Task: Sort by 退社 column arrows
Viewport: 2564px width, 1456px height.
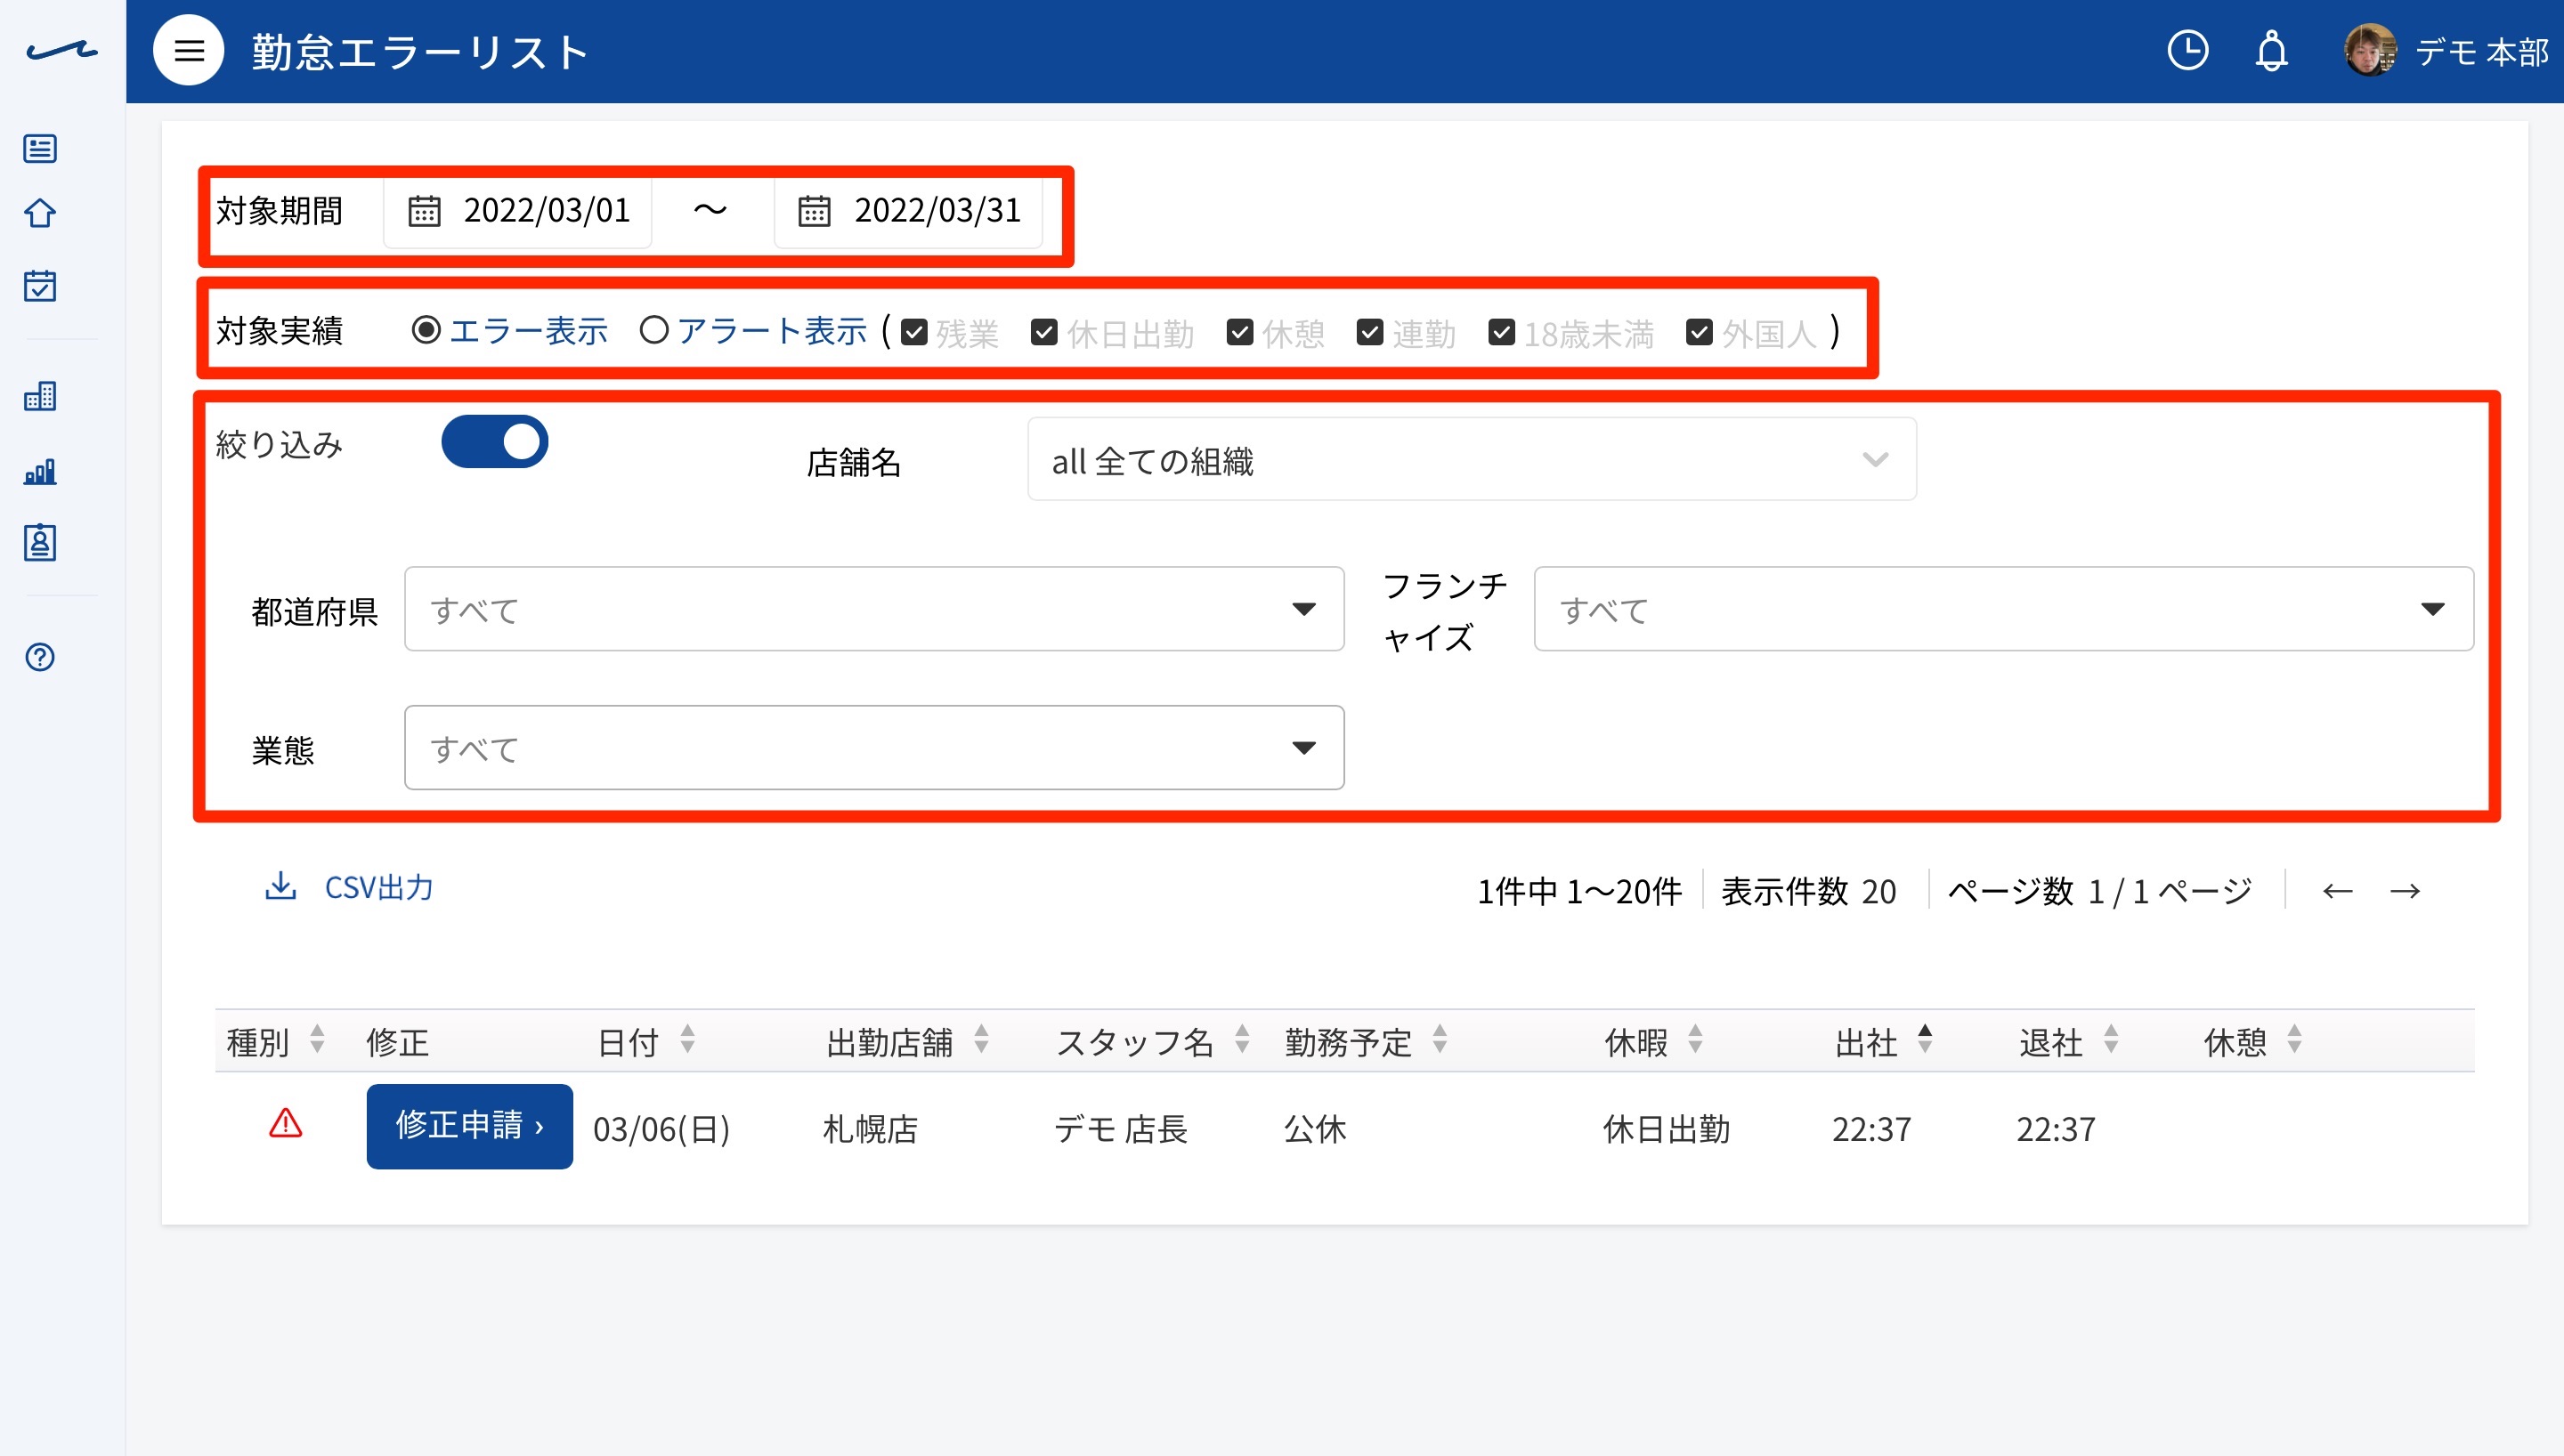Action: (2111, 1040)
